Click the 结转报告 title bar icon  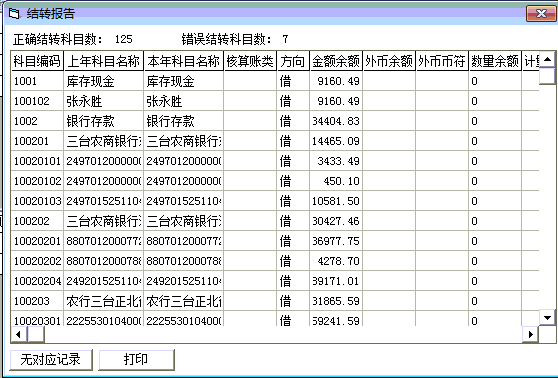point(14,14)
